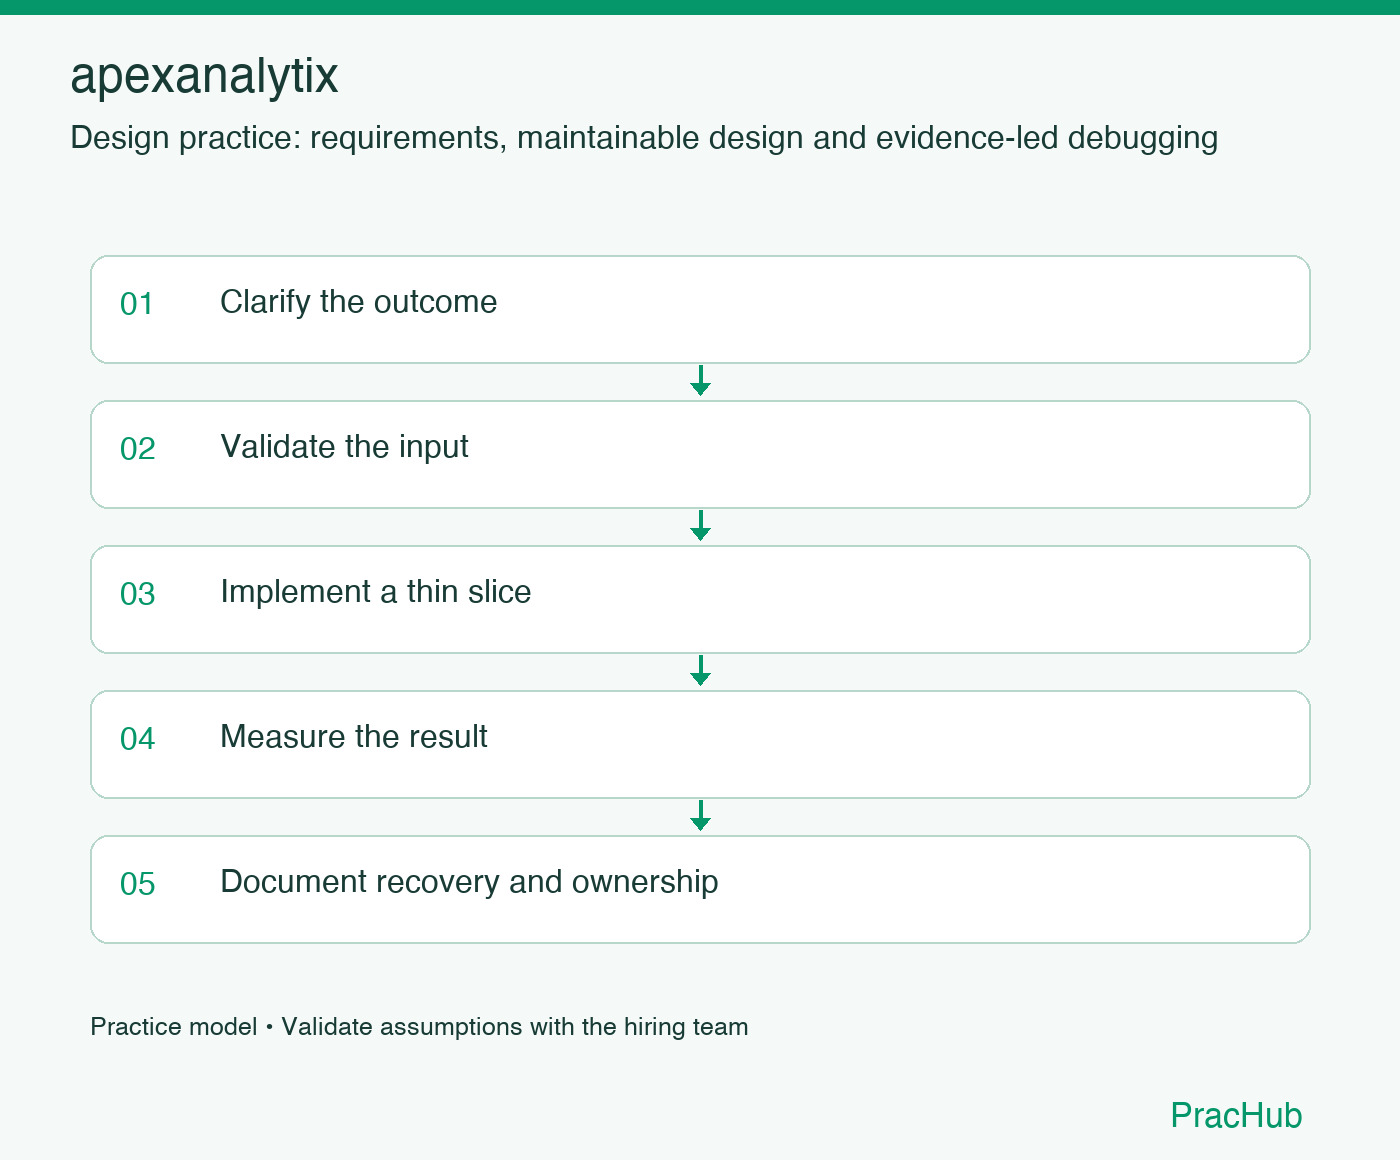Select step number 02 label

[x=137, y=449]
